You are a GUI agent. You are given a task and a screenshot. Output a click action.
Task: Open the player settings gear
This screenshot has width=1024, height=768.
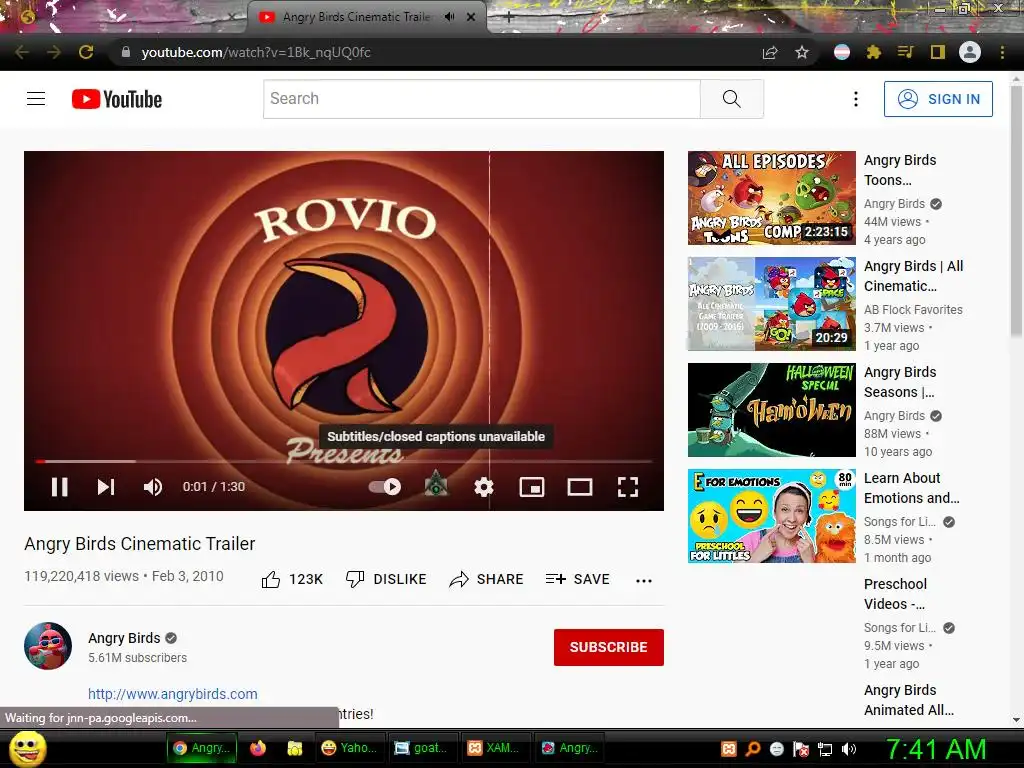(x=483, y=487)
